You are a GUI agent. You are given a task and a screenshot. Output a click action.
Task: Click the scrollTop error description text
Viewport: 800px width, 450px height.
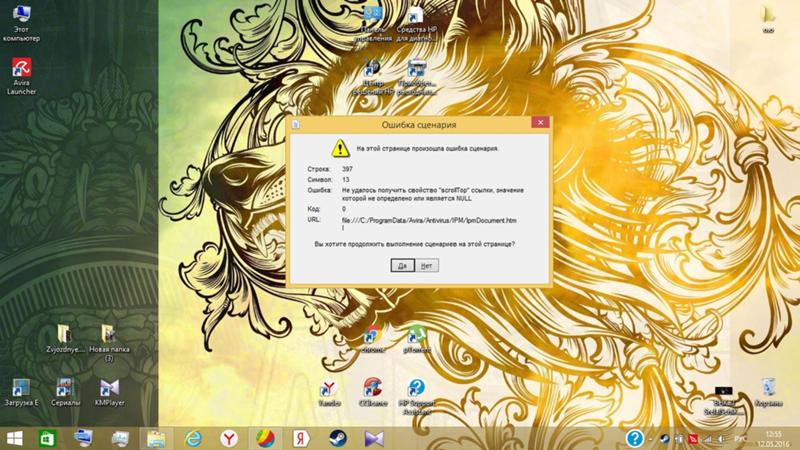[433, 194]
